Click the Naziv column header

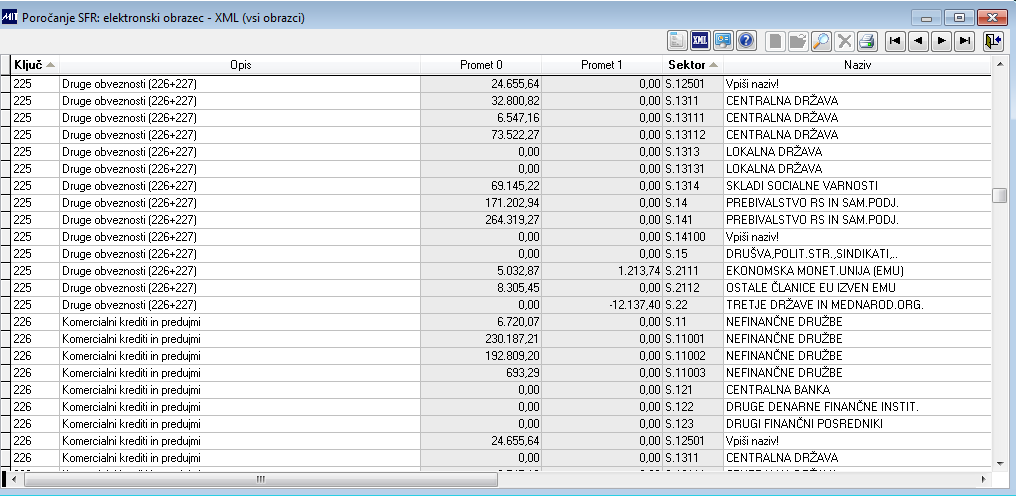[x=857, y=65]
